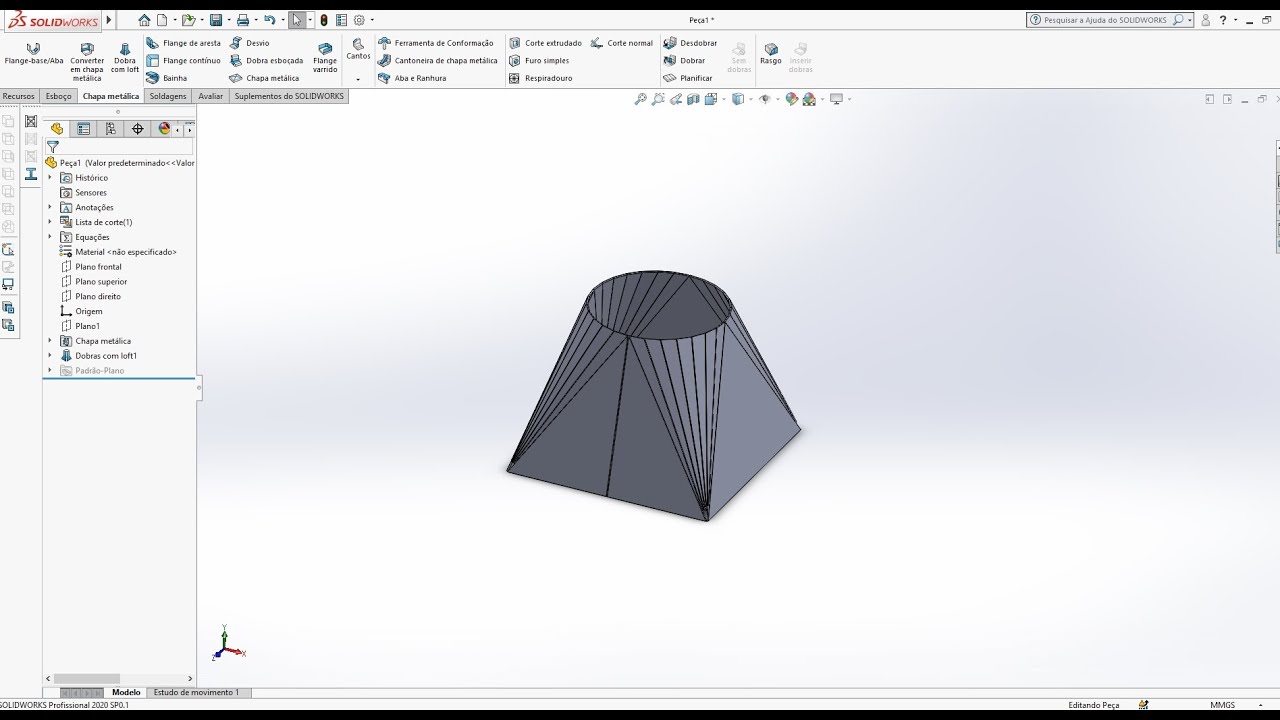Activate the Flange contínuo tool

coord(183,60)
